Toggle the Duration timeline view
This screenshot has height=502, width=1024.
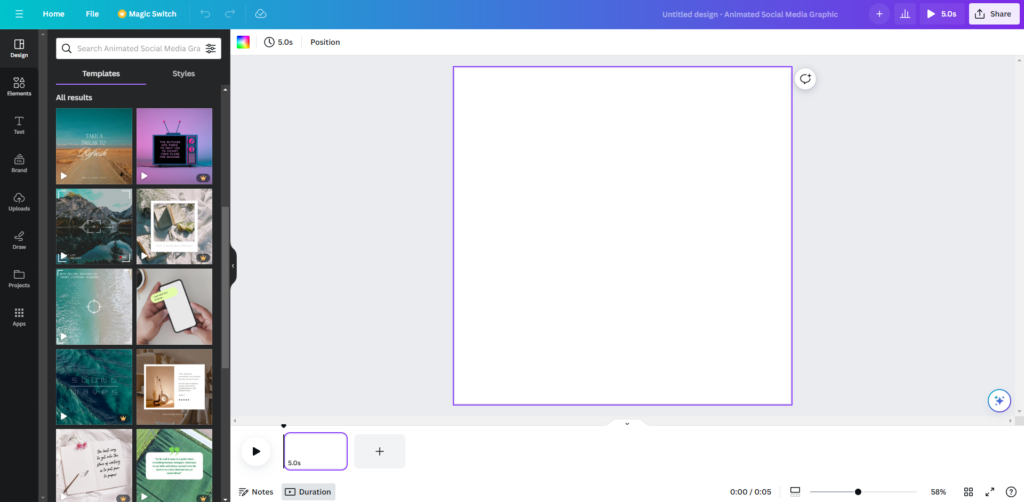pos(308,492)
